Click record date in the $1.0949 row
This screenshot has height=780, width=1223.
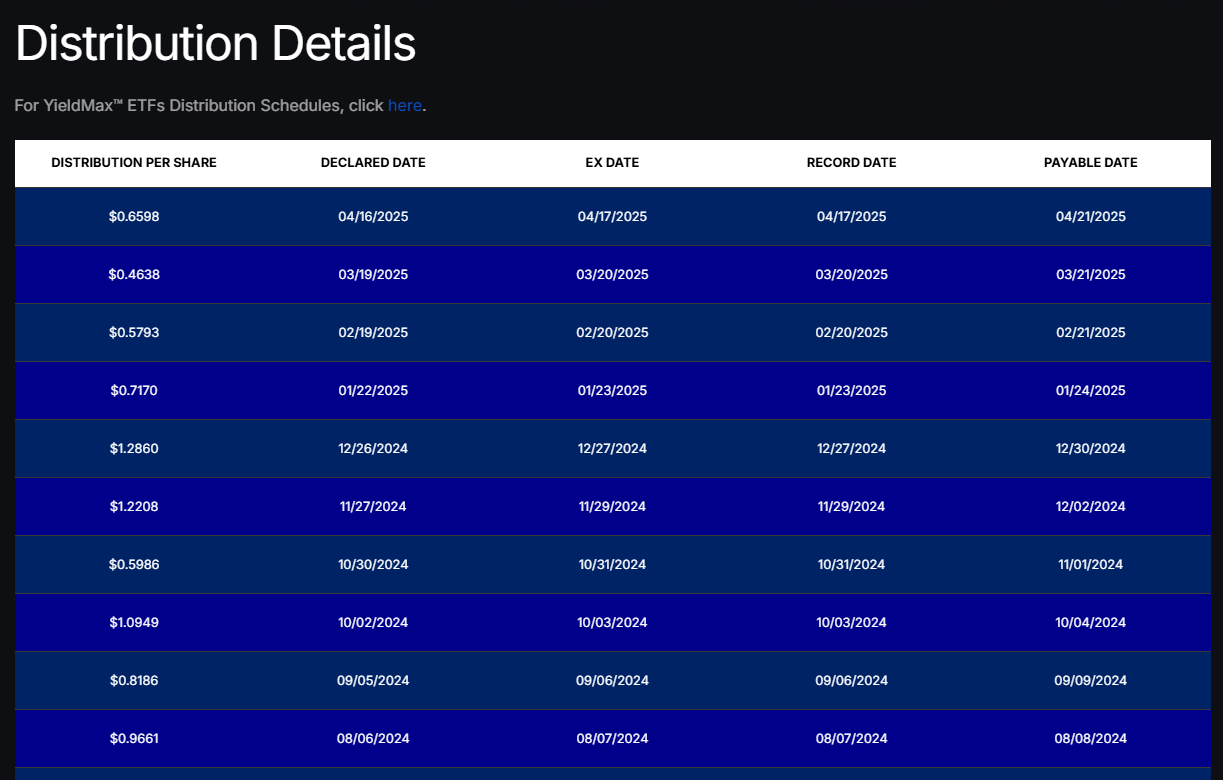(x=852, y=622)
